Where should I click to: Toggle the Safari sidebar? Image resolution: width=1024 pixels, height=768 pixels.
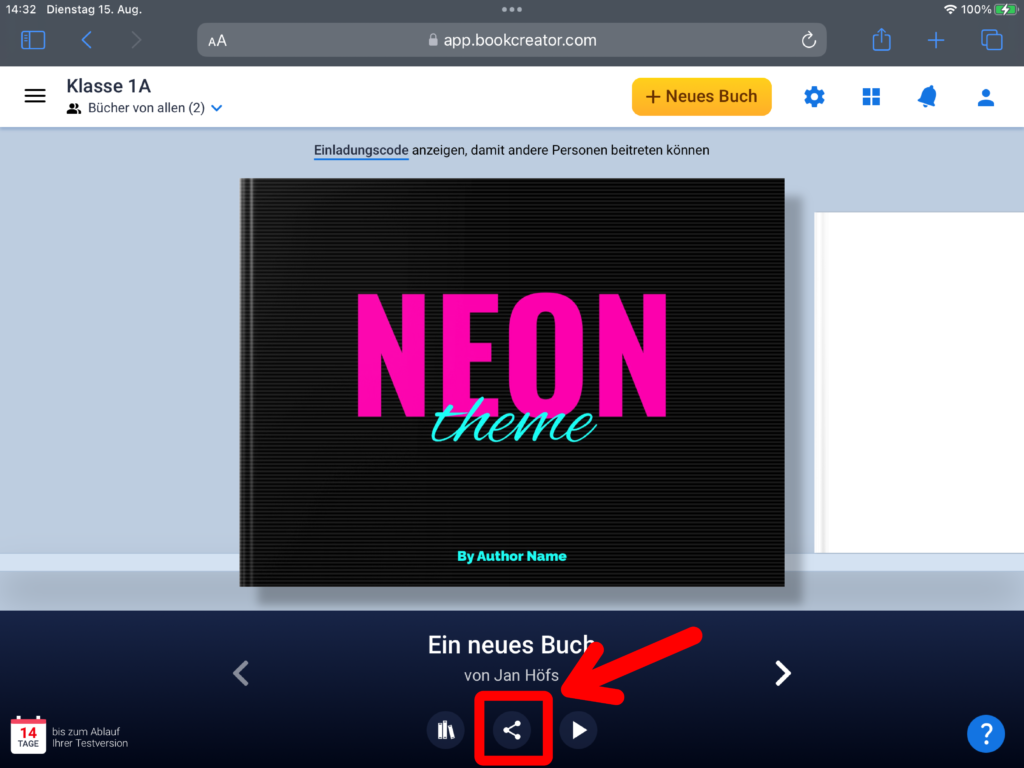point(33,40)
